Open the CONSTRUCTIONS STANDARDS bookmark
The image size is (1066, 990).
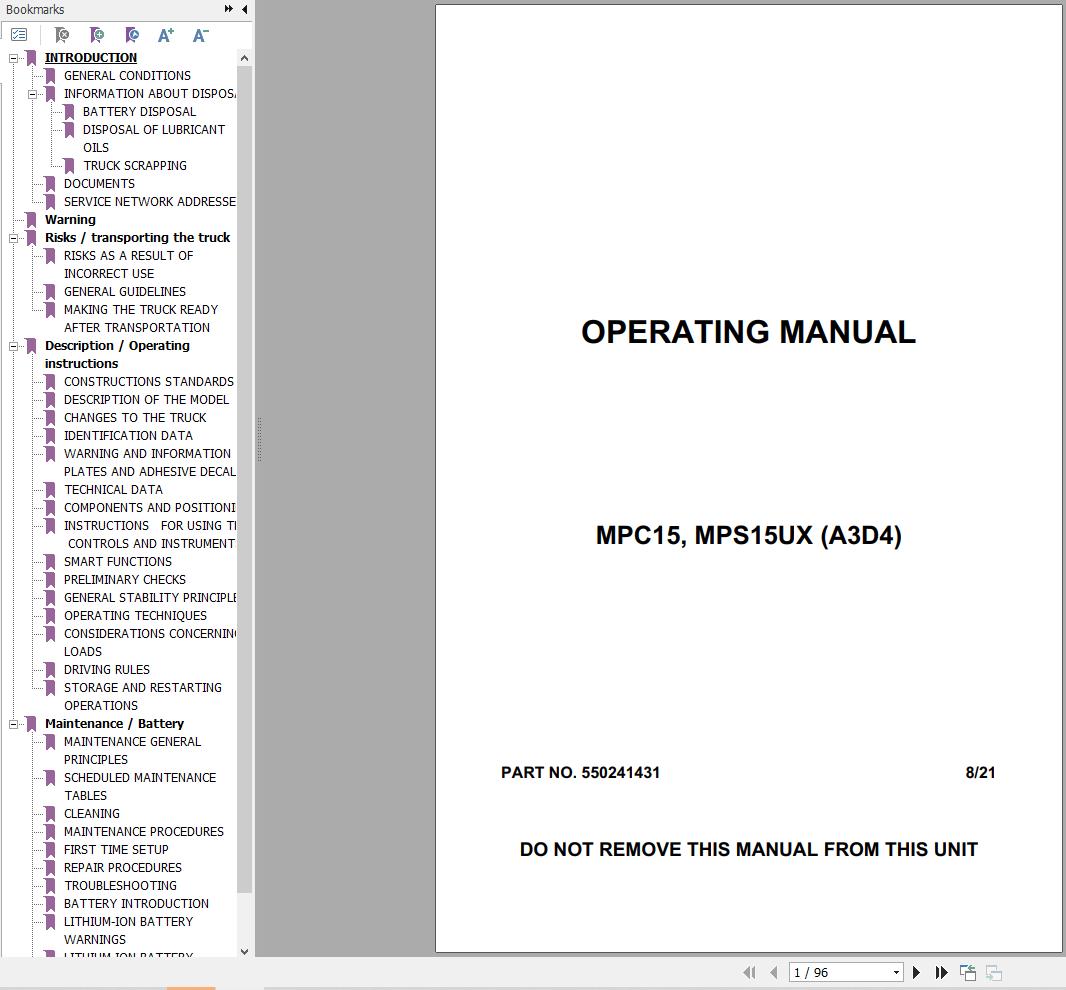148,381
